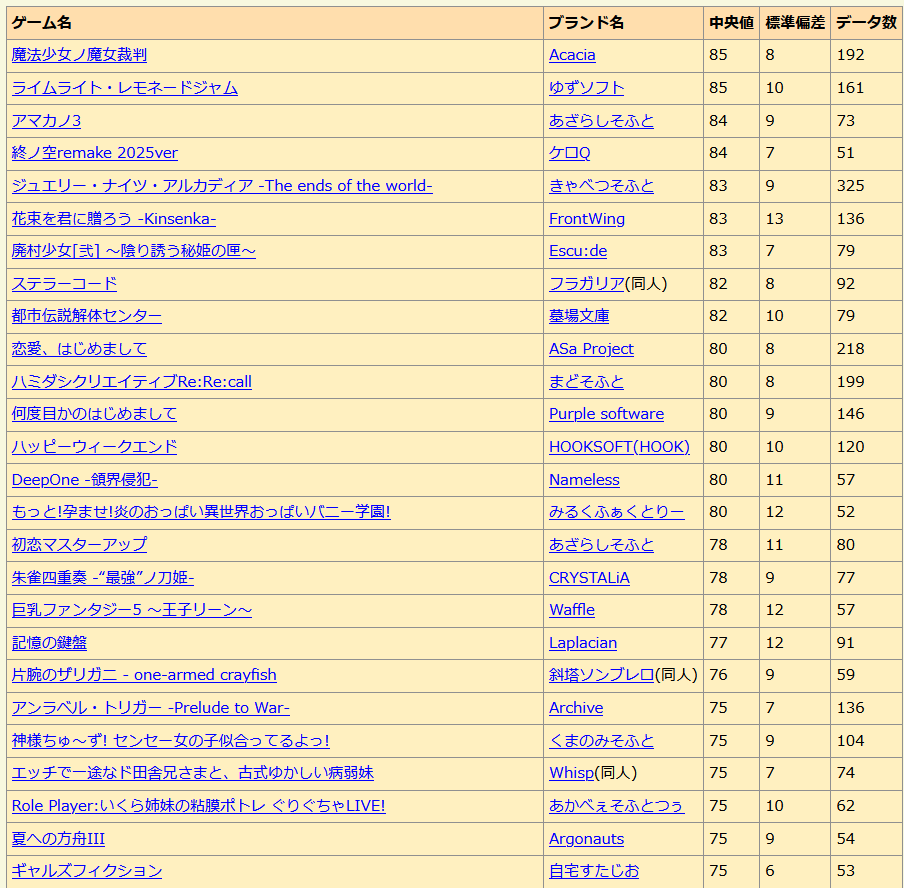Open 何度目かのはじめまして game link
Image resolution: width=904 pixels, height=888 pixels.
[x=94, y=414]
